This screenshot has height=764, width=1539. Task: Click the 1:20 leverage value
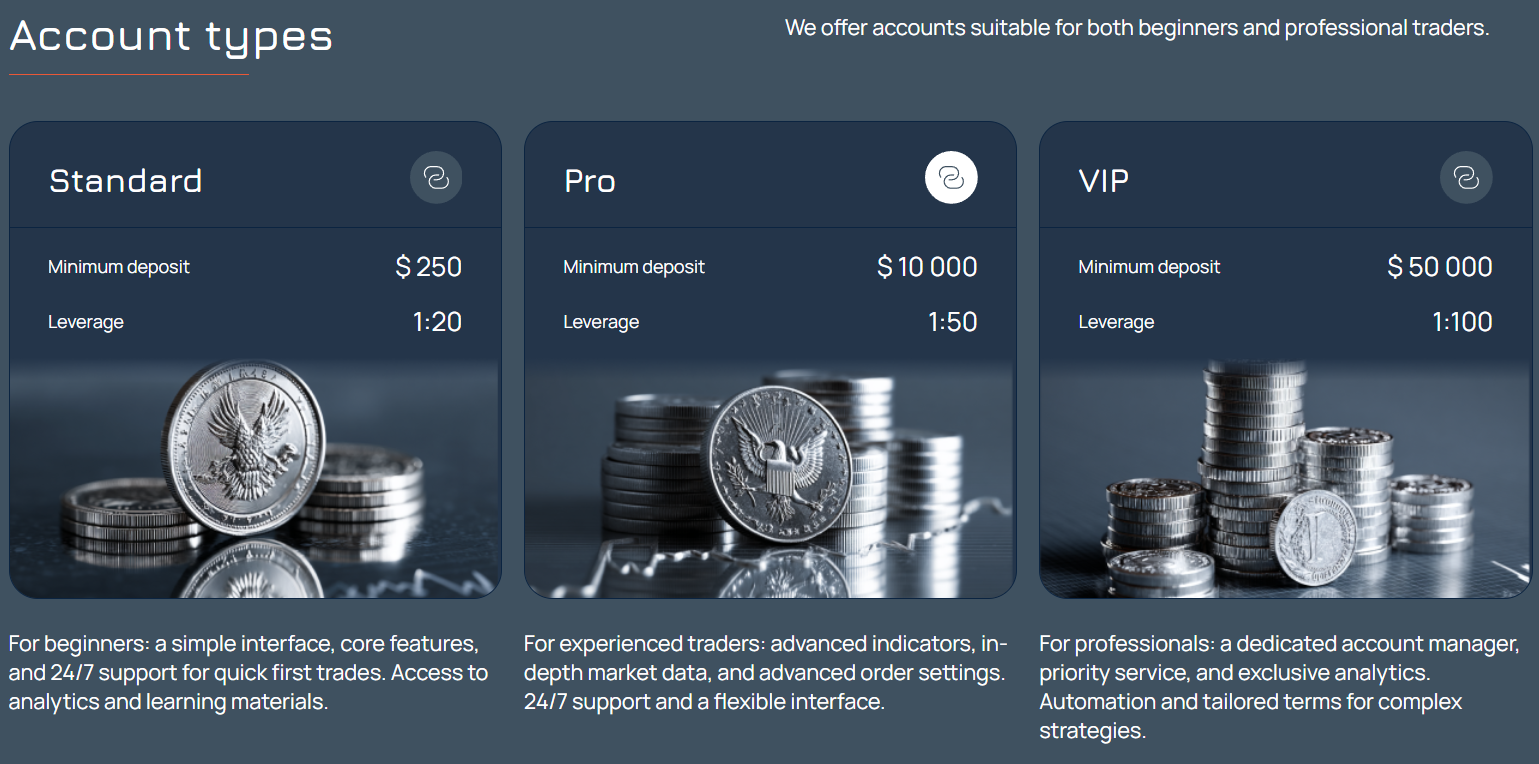click(437, 322)
